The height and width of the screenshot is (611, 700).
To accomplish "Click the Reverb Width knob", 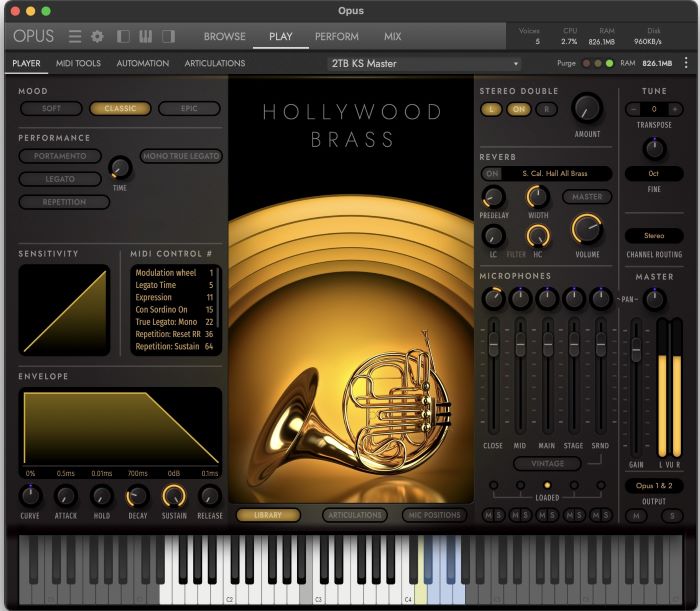I will [538, 197].
